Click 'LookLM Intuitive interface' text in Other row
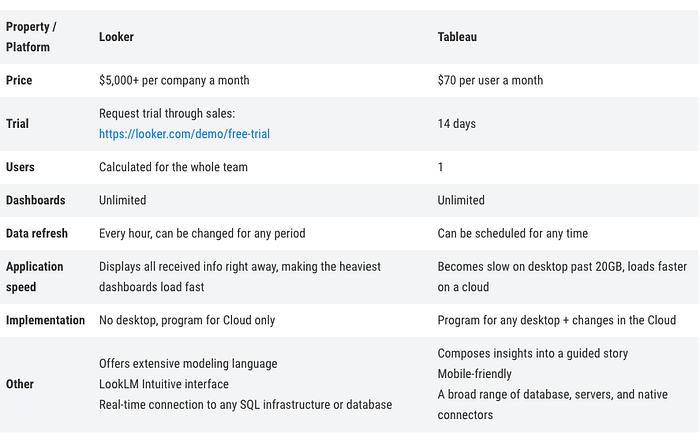This screenshot has height=442, width=700. pyautogui.click(x=164, y=384)
